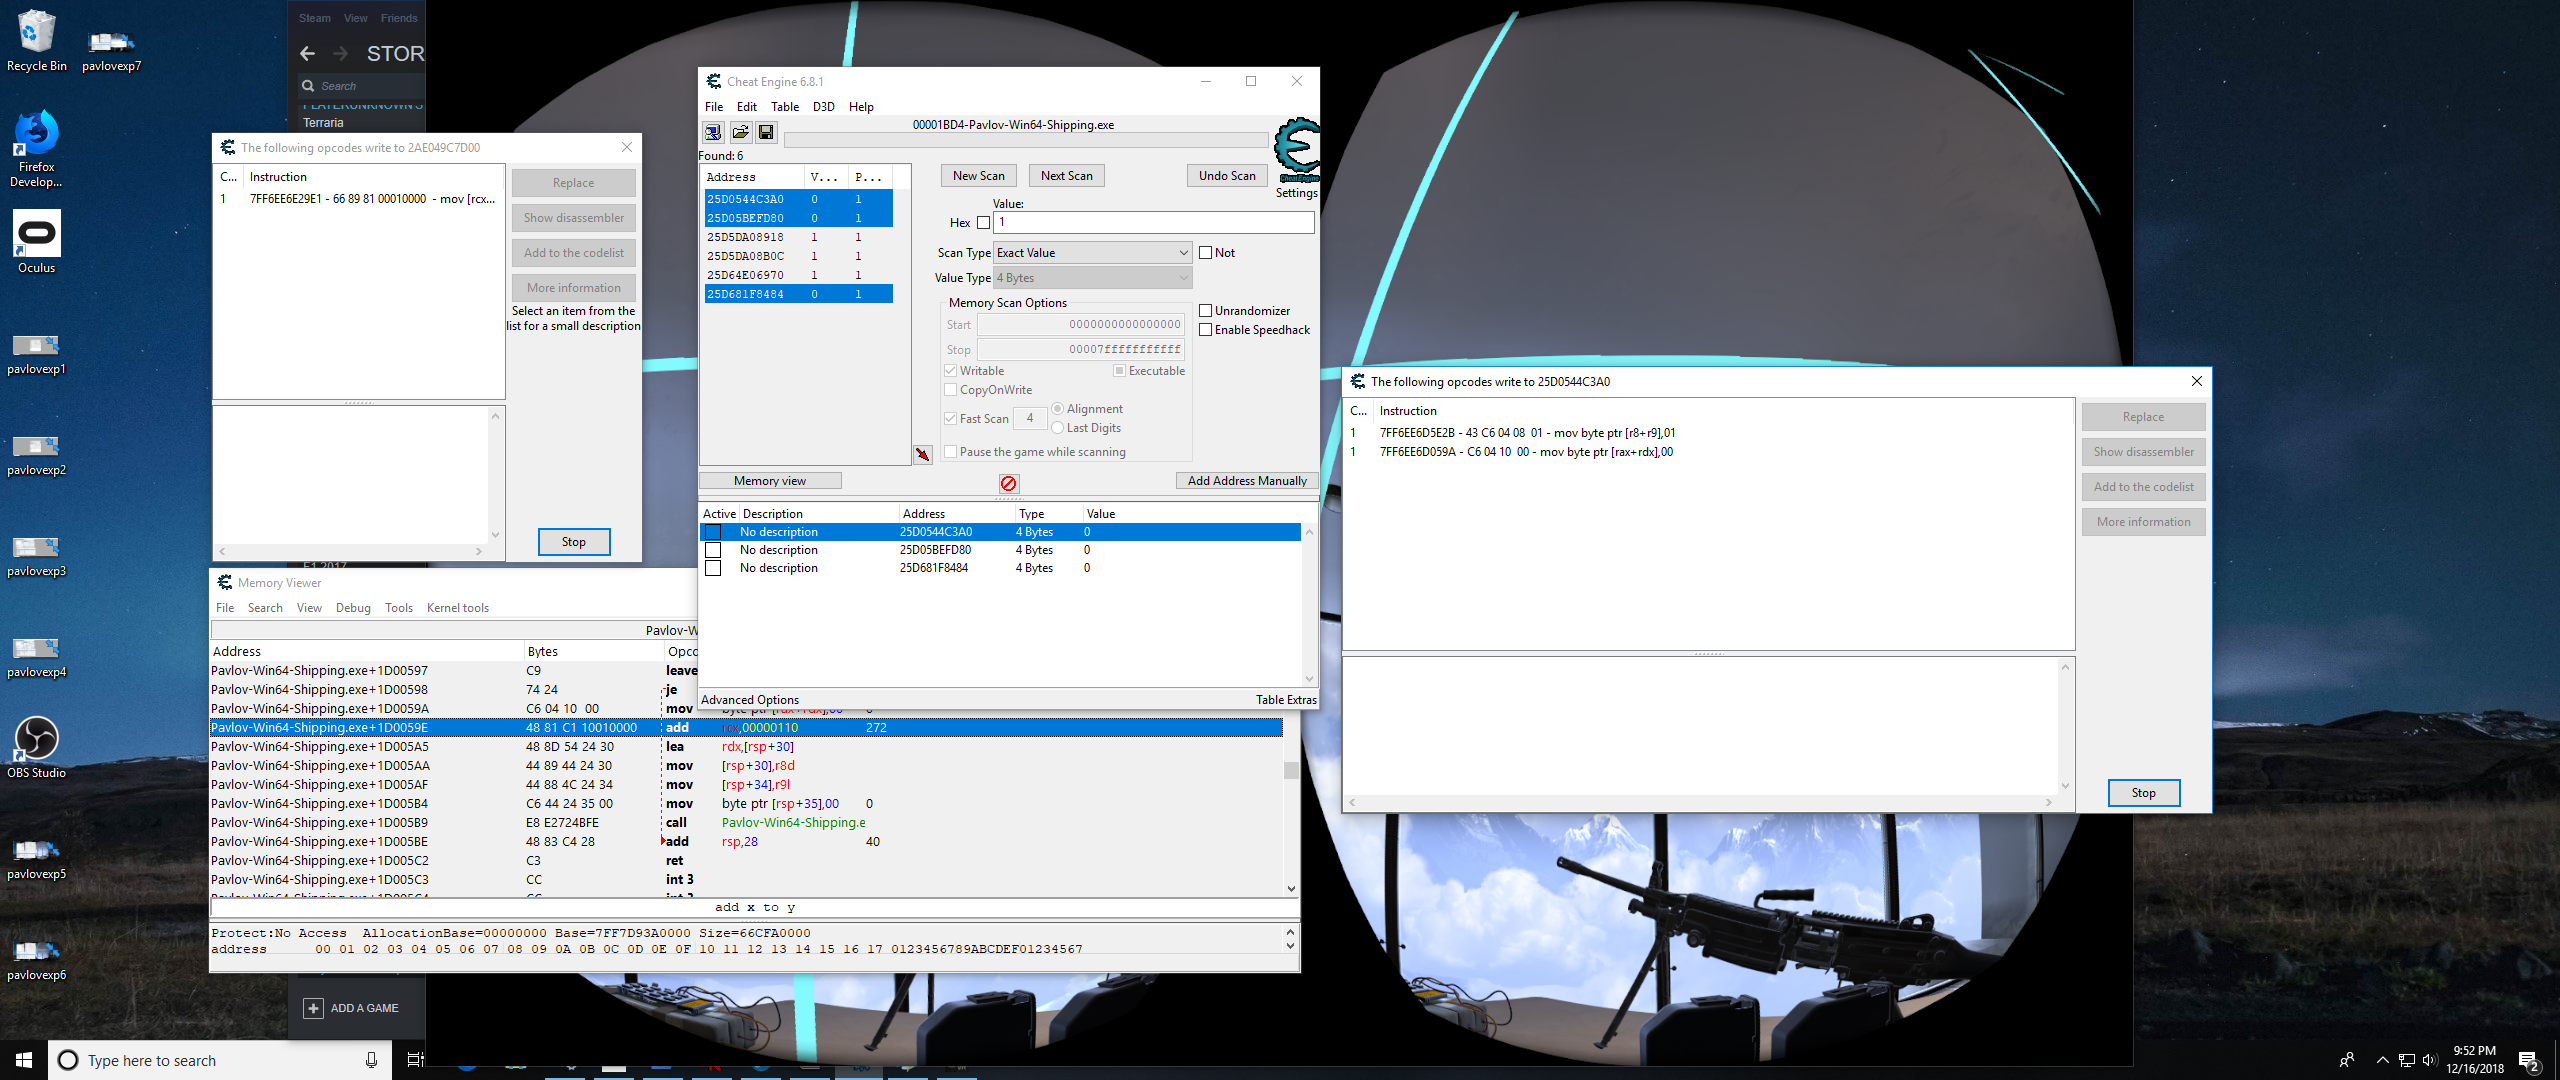2560x1080 pixels.
Task: Click the Type here to search box
Action: [218, 1060]
